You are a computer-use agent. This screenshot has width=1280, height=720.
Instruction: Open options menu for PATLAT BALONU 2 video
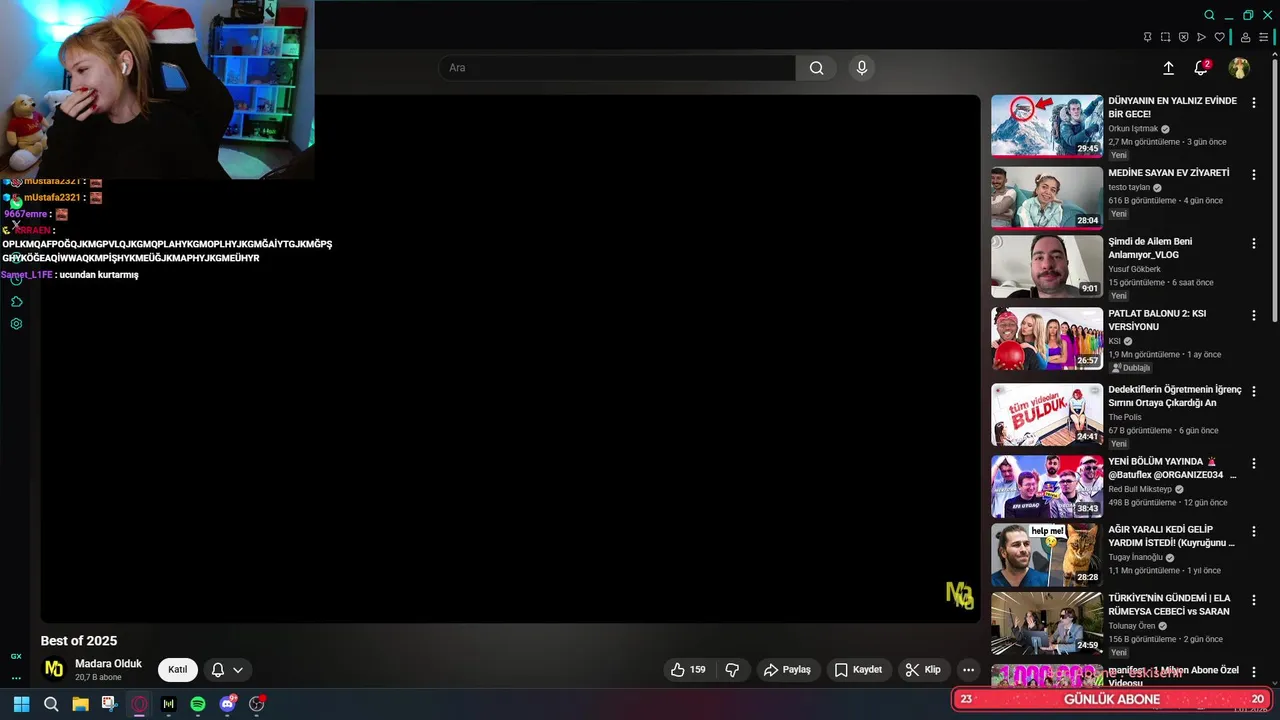click(1254, 315)
